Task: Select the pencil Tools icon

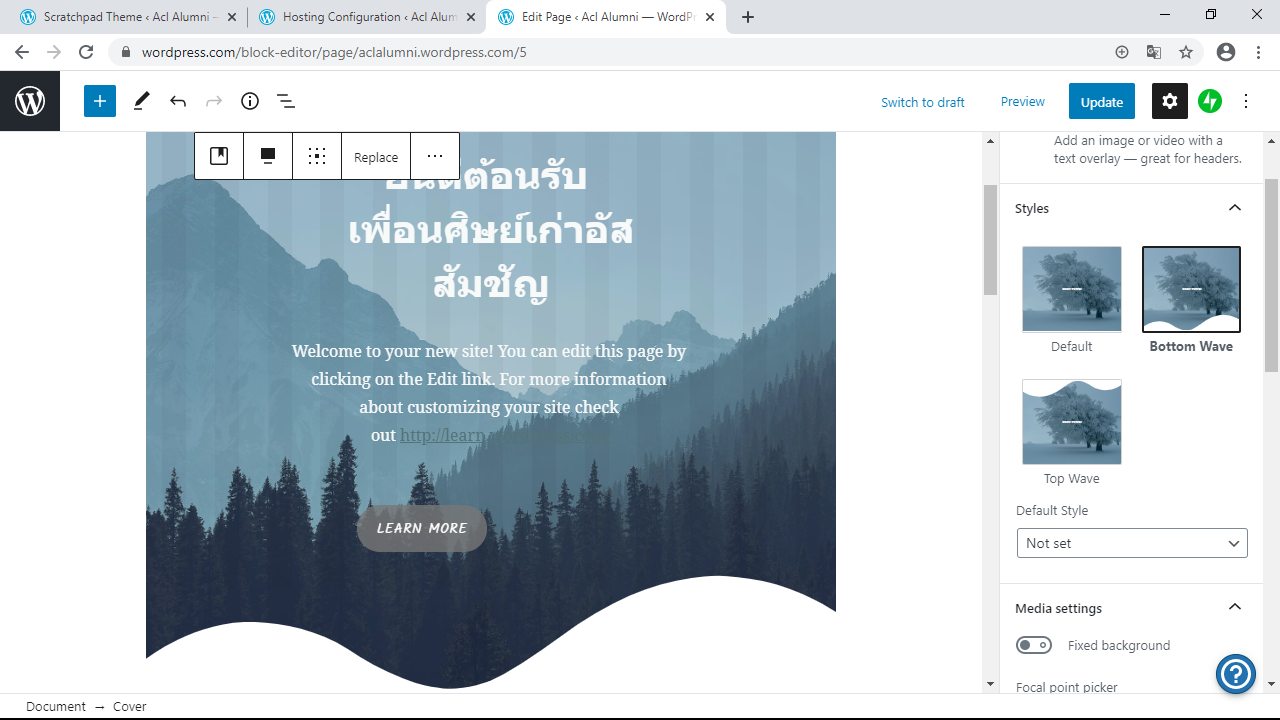Action: click(142, 101)
